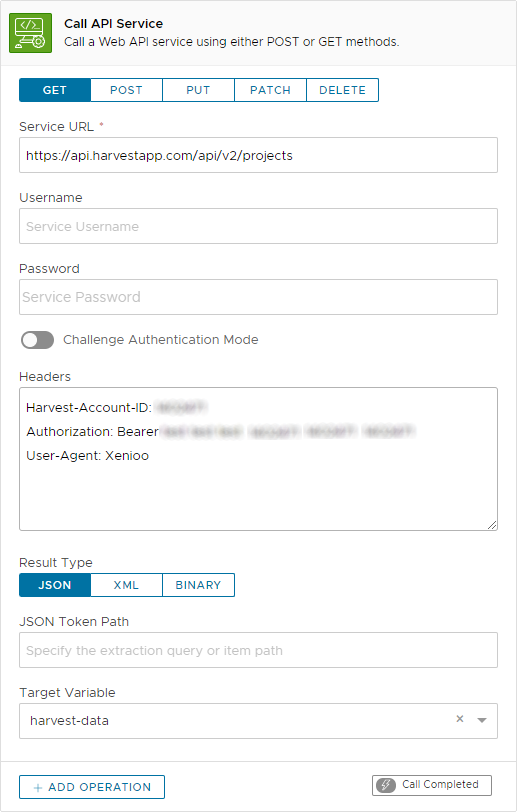Select the JSON result type
This screenshot has height=812, width=517.
point(55,585)
